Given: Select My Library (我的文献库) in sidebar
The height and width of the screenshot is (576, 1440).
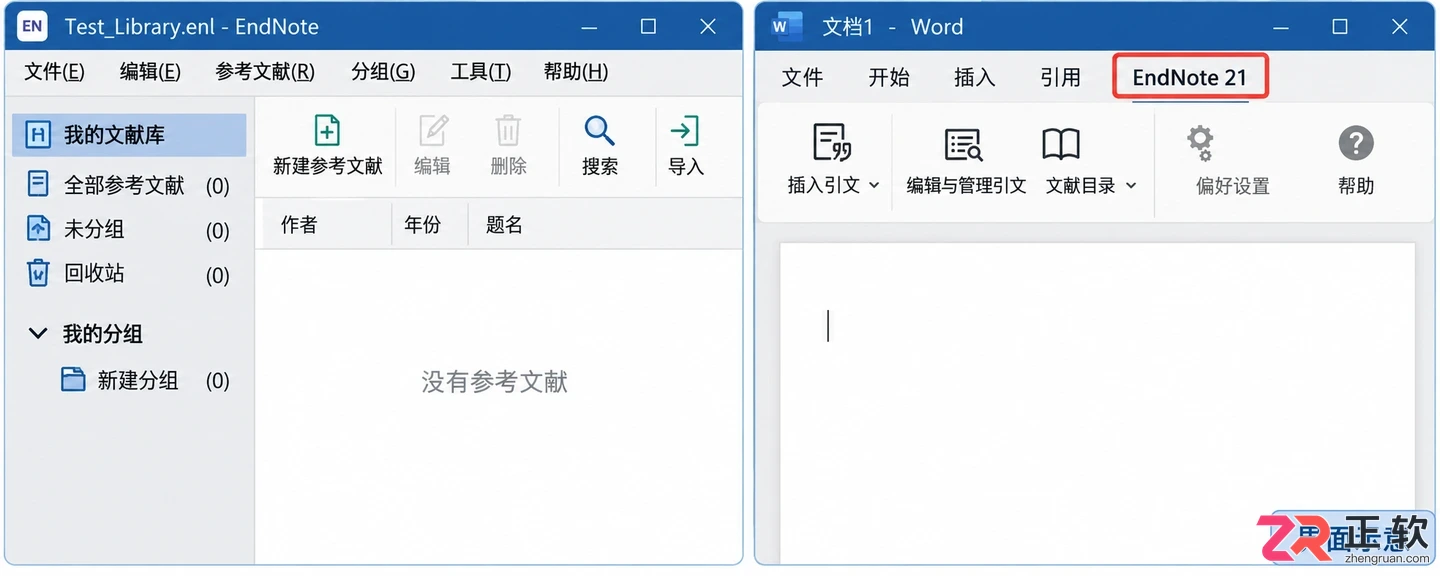Looking at the screenshot, I should point(129,135).
